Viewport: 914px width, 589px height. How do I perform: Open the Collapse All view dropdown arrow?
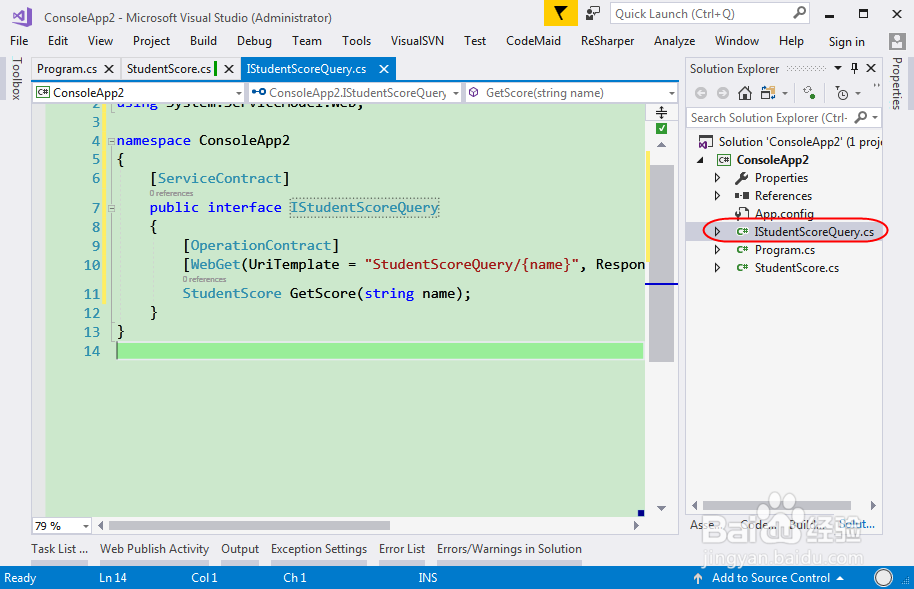pyautogui.click(x=785, y=93)
